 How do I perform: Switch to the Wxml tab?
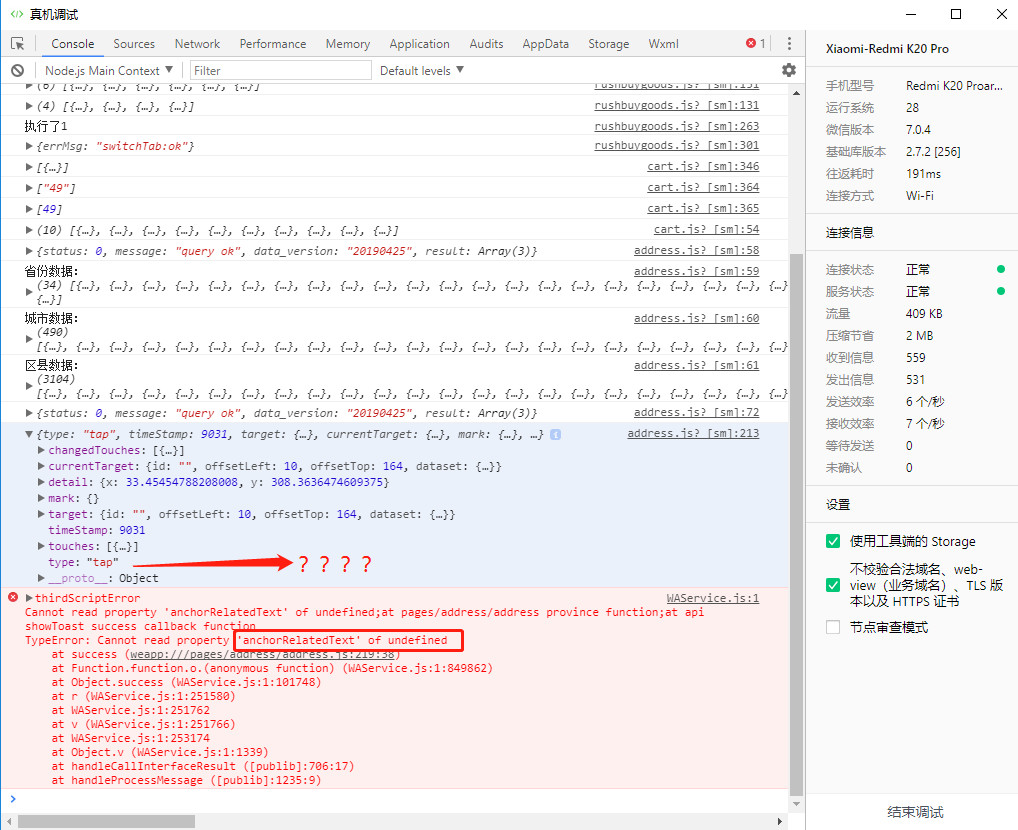[x=664, y=44]
